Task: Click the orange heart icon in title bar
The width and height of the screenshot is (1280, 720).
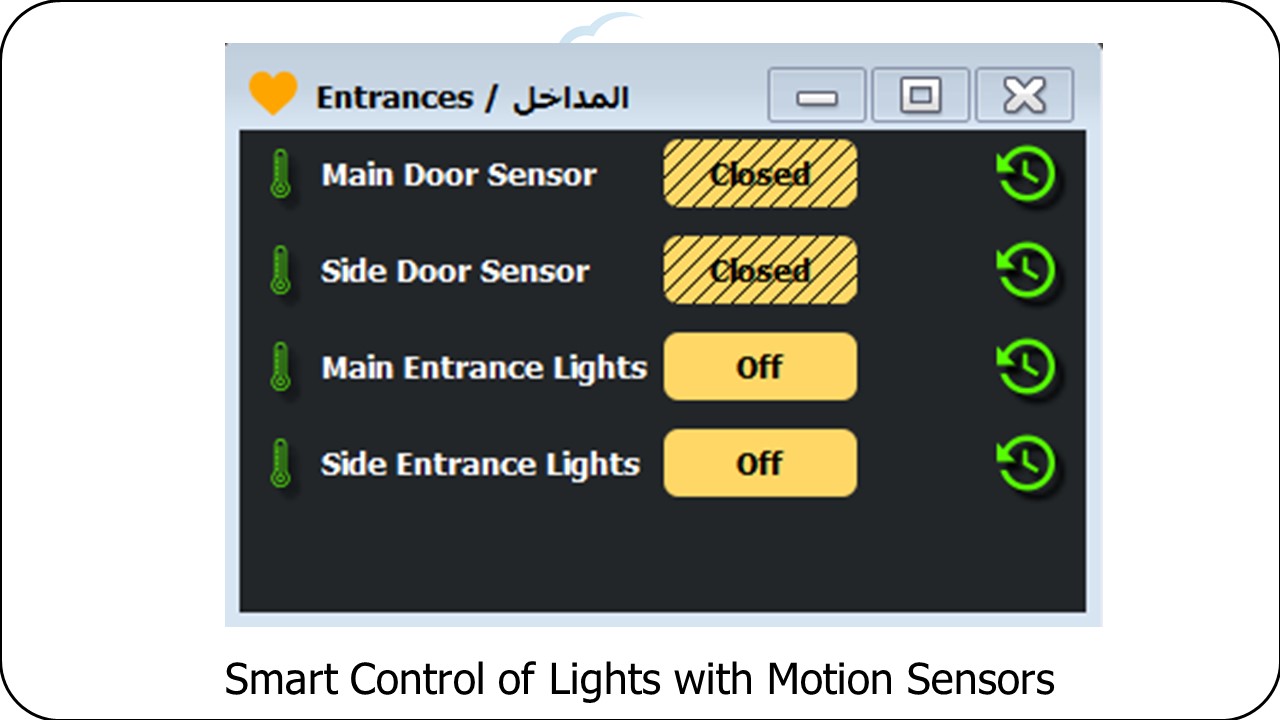Action: pyautogui.click(x=273, y=94)
